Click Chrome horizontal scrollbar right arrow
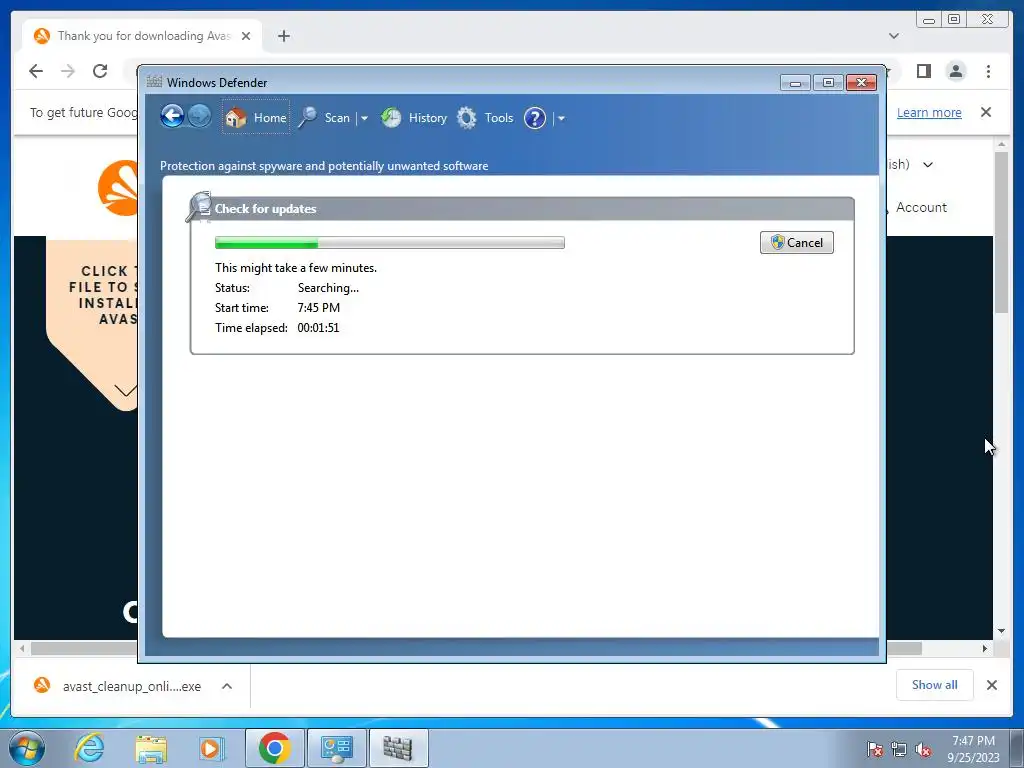 tap(985, 648)
